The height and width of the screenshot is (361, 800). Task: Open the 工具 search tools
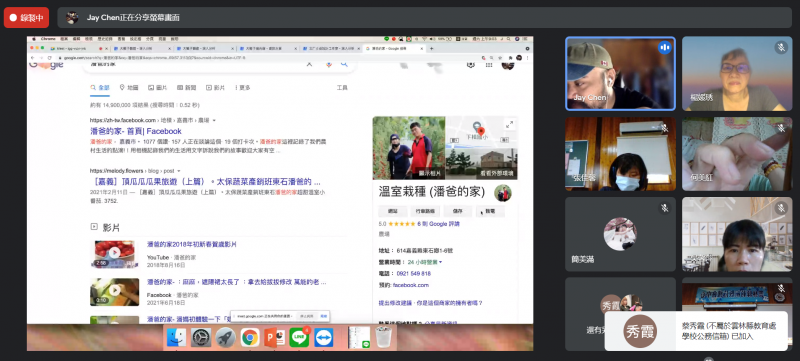(x=342, y=88)
